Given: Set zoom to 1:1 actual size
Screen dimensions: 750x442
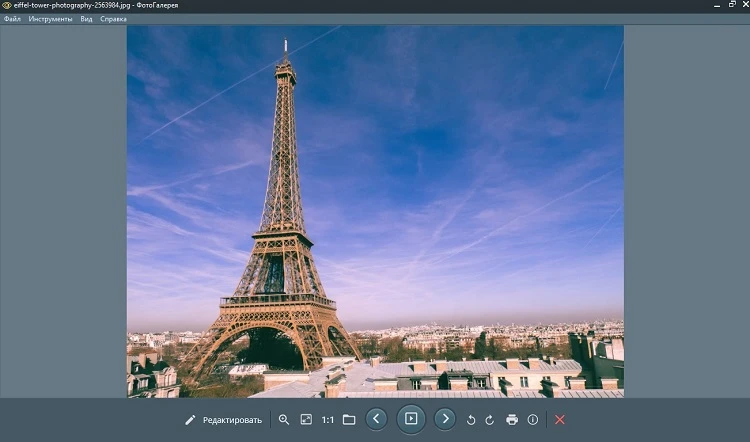Looking at the screenshot, I should coord(328,420).
